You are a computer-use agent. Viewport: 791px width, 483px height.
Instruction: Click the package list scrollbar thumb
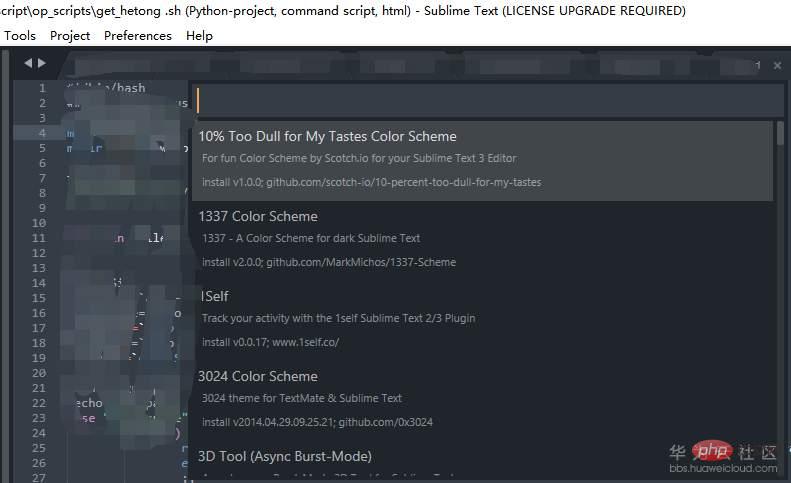pos(780,133)
